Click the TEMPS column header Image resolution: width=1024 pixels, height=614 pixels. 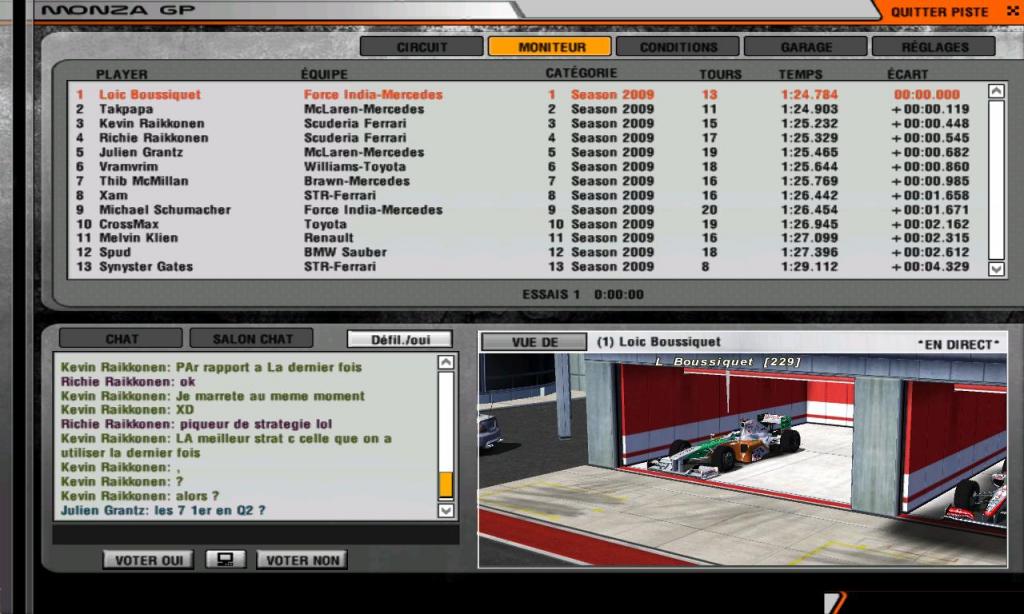point(800,74)
